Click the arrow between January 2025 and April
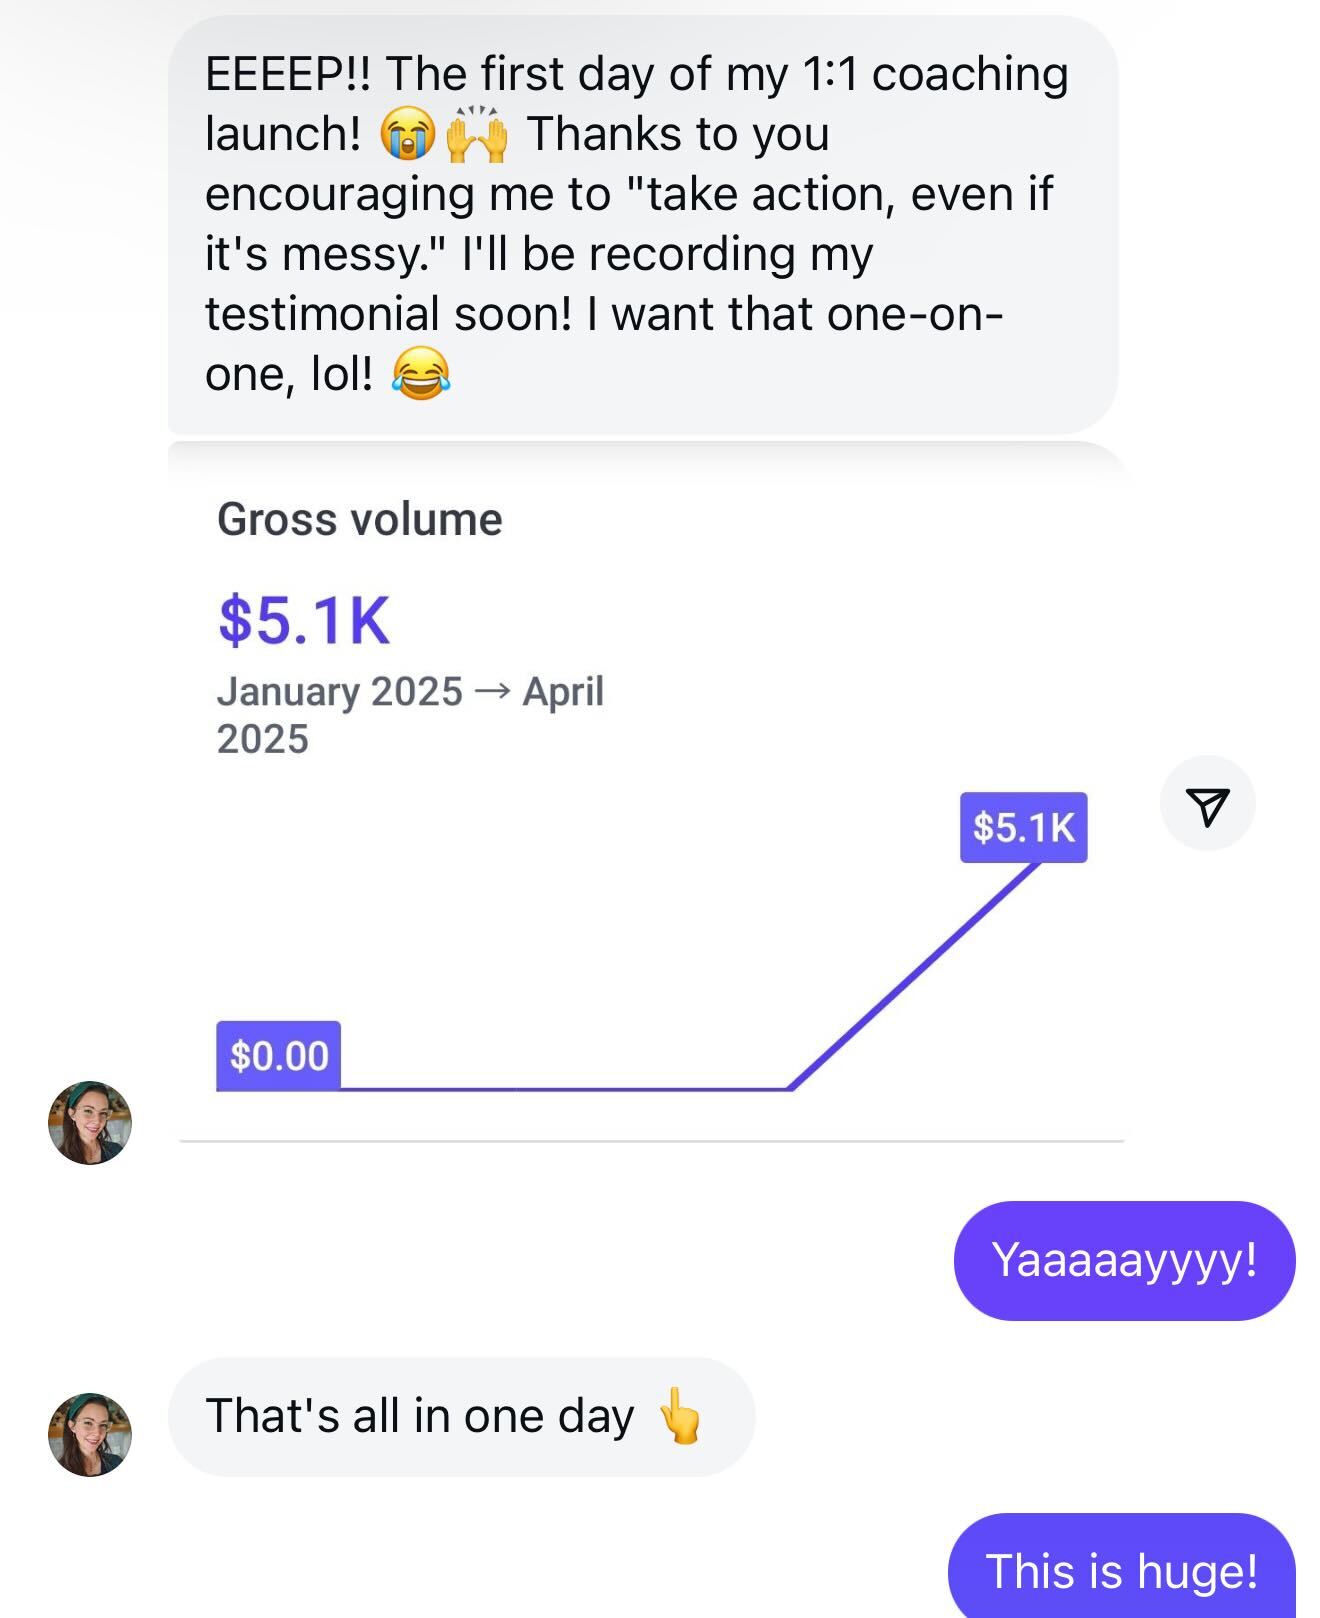Viewport: 1320px width, 1618px height. pyautogui.click(x=492, y=692)
